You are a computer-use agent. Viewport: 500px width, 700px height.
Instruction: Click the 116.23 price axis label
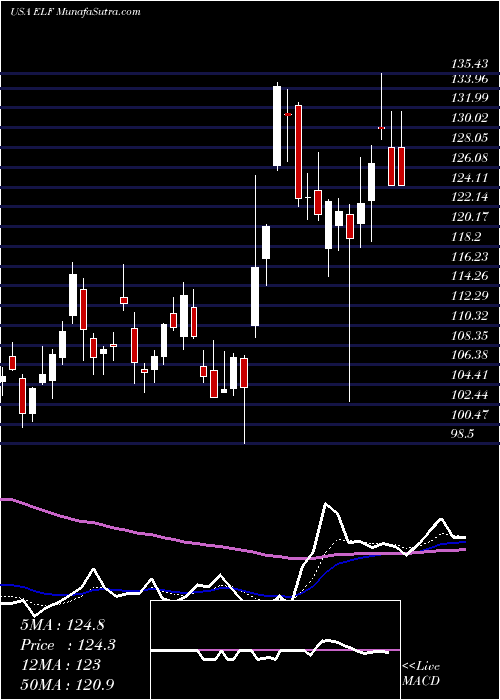tap(470, 257)
